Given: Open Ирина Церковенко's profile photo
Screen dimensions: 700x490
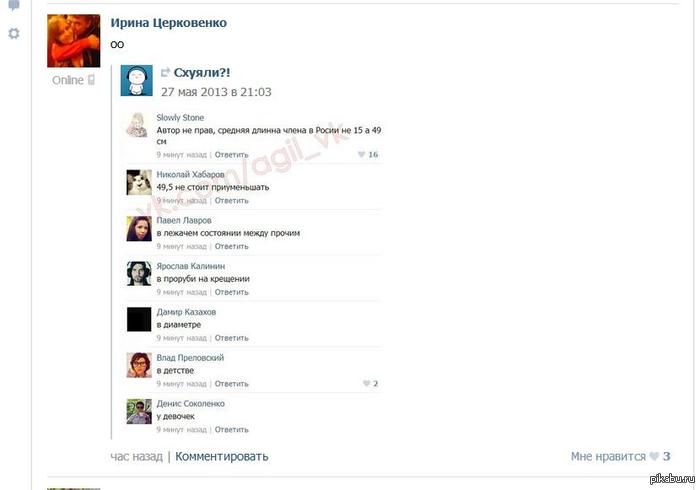Looking at the screenshot, I should coord(74,41).
